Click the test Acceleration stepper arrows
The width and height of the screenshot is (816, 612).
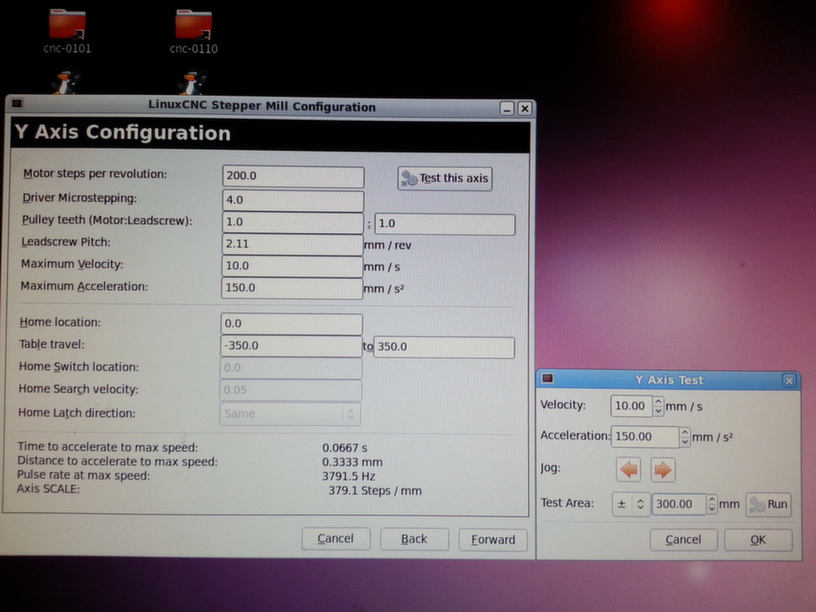coord(685,437)
